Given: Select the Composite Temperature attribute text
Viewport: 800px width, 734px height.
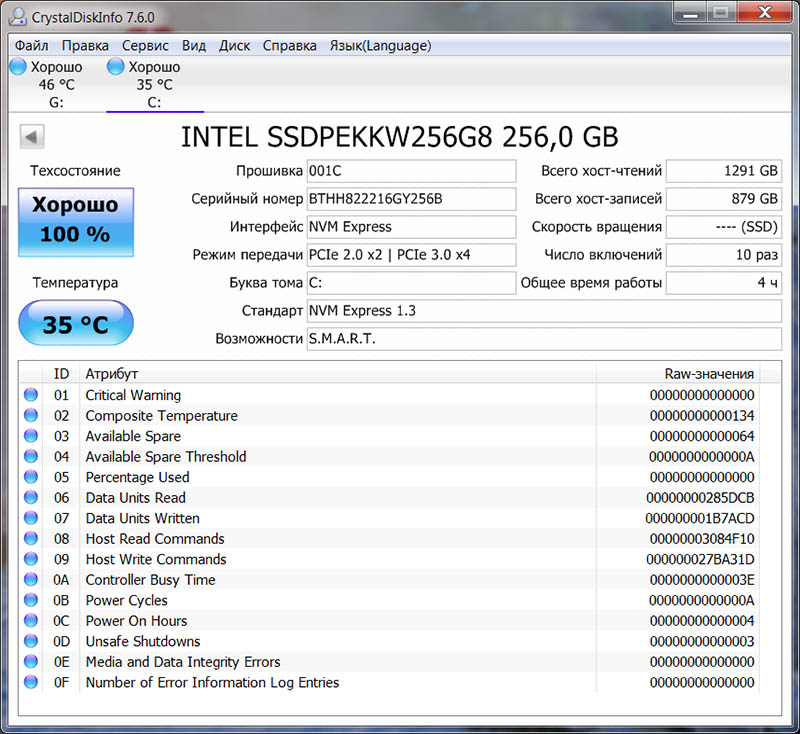Looking at the screenshot, I should click(161, 416).
